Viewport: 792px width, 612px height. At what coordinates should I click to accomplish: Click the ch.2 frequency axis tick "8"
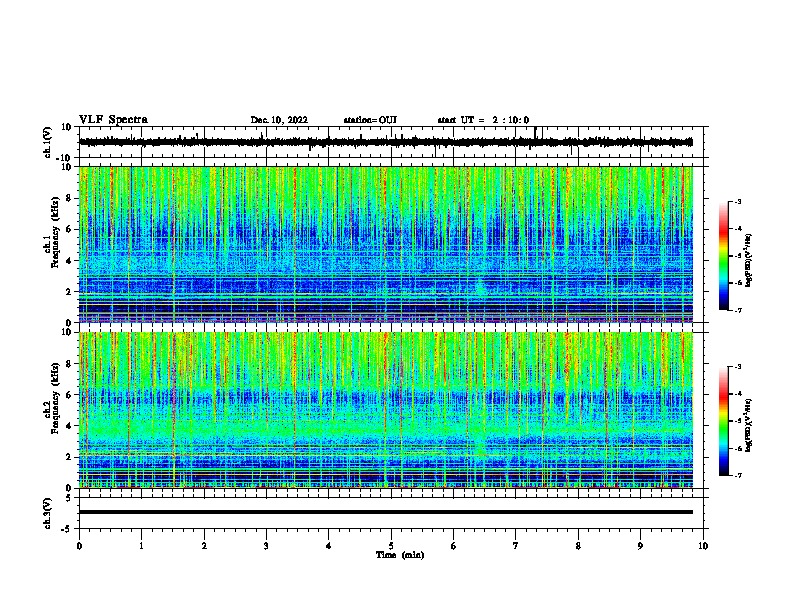(x=70, y=364)
